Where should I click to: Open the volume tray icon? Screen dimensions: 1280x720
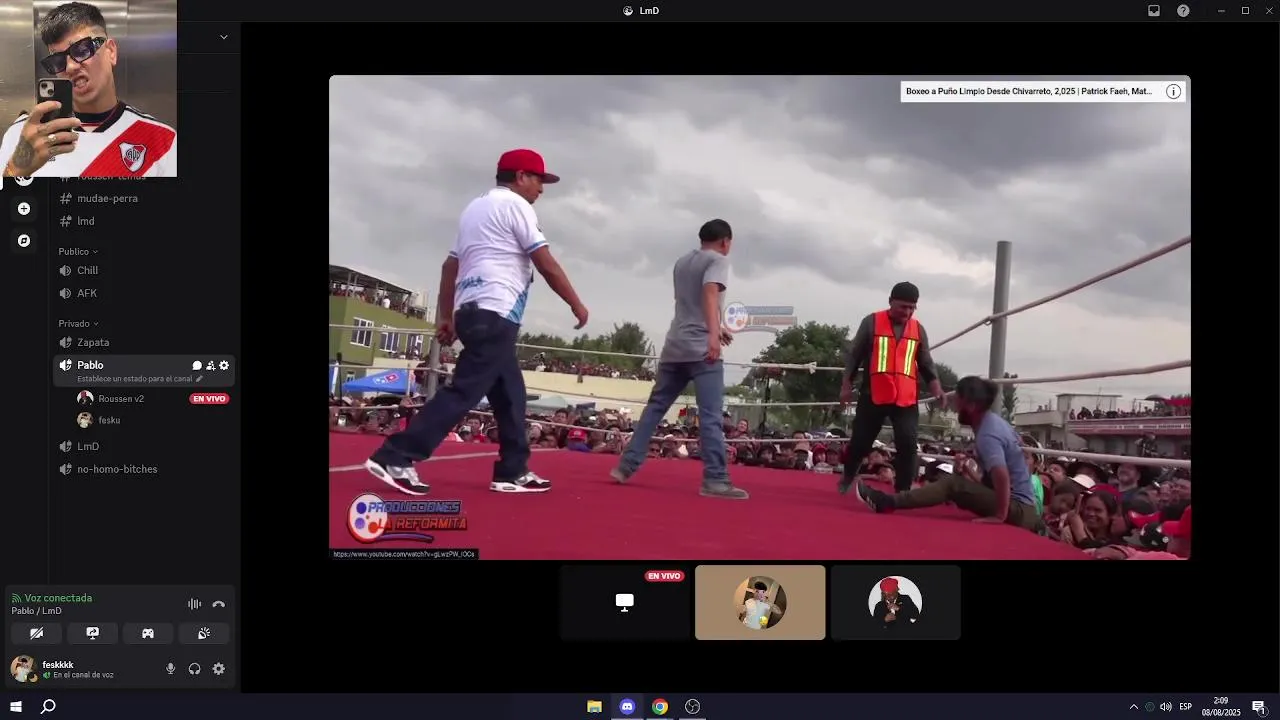click(x=1166, y=707)
